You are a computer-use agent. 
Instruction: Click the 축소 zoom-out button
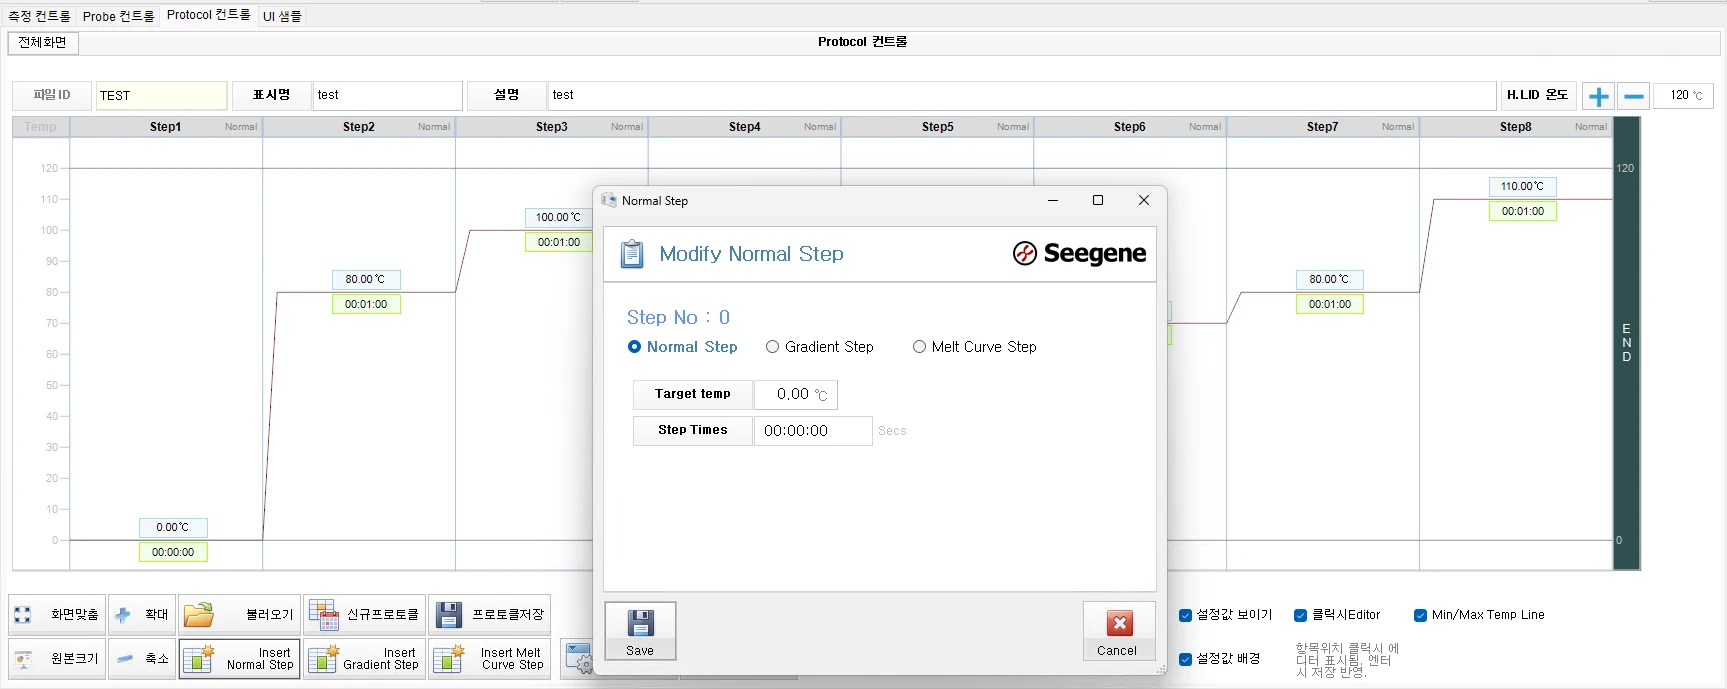141,659
